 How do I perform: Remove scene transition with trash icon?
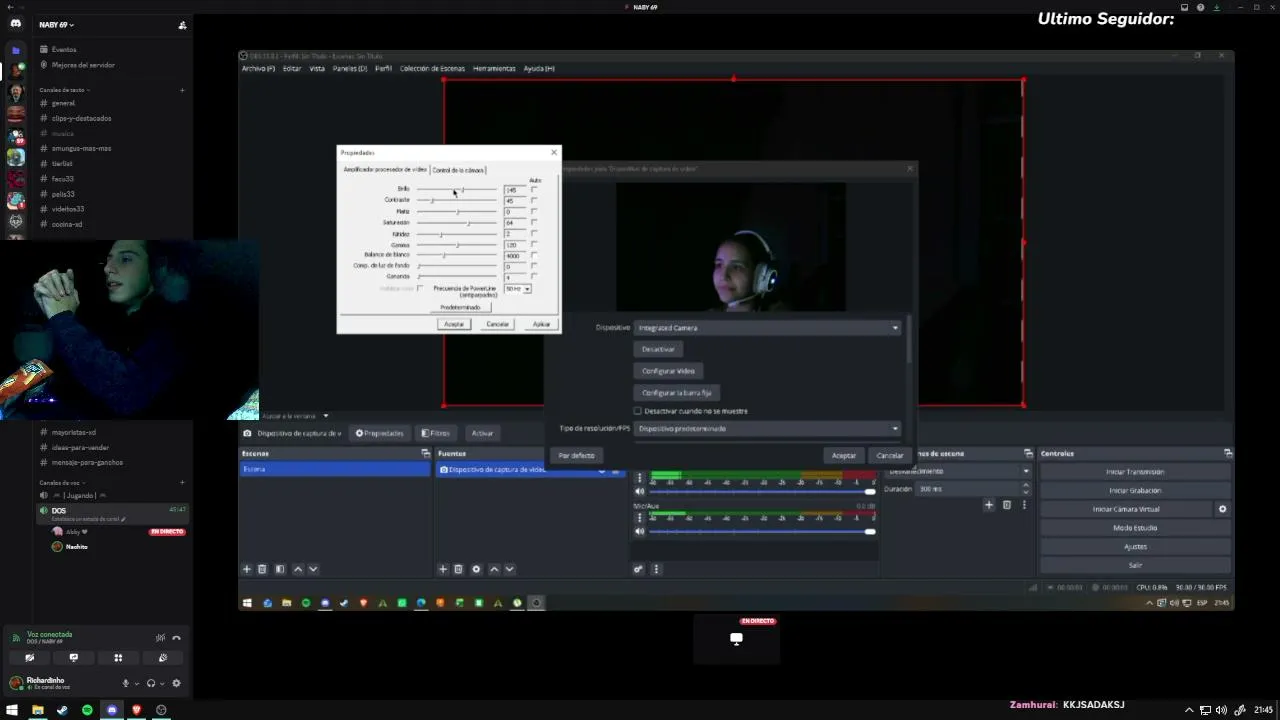pyautogui.click(x=1007, y=505)
